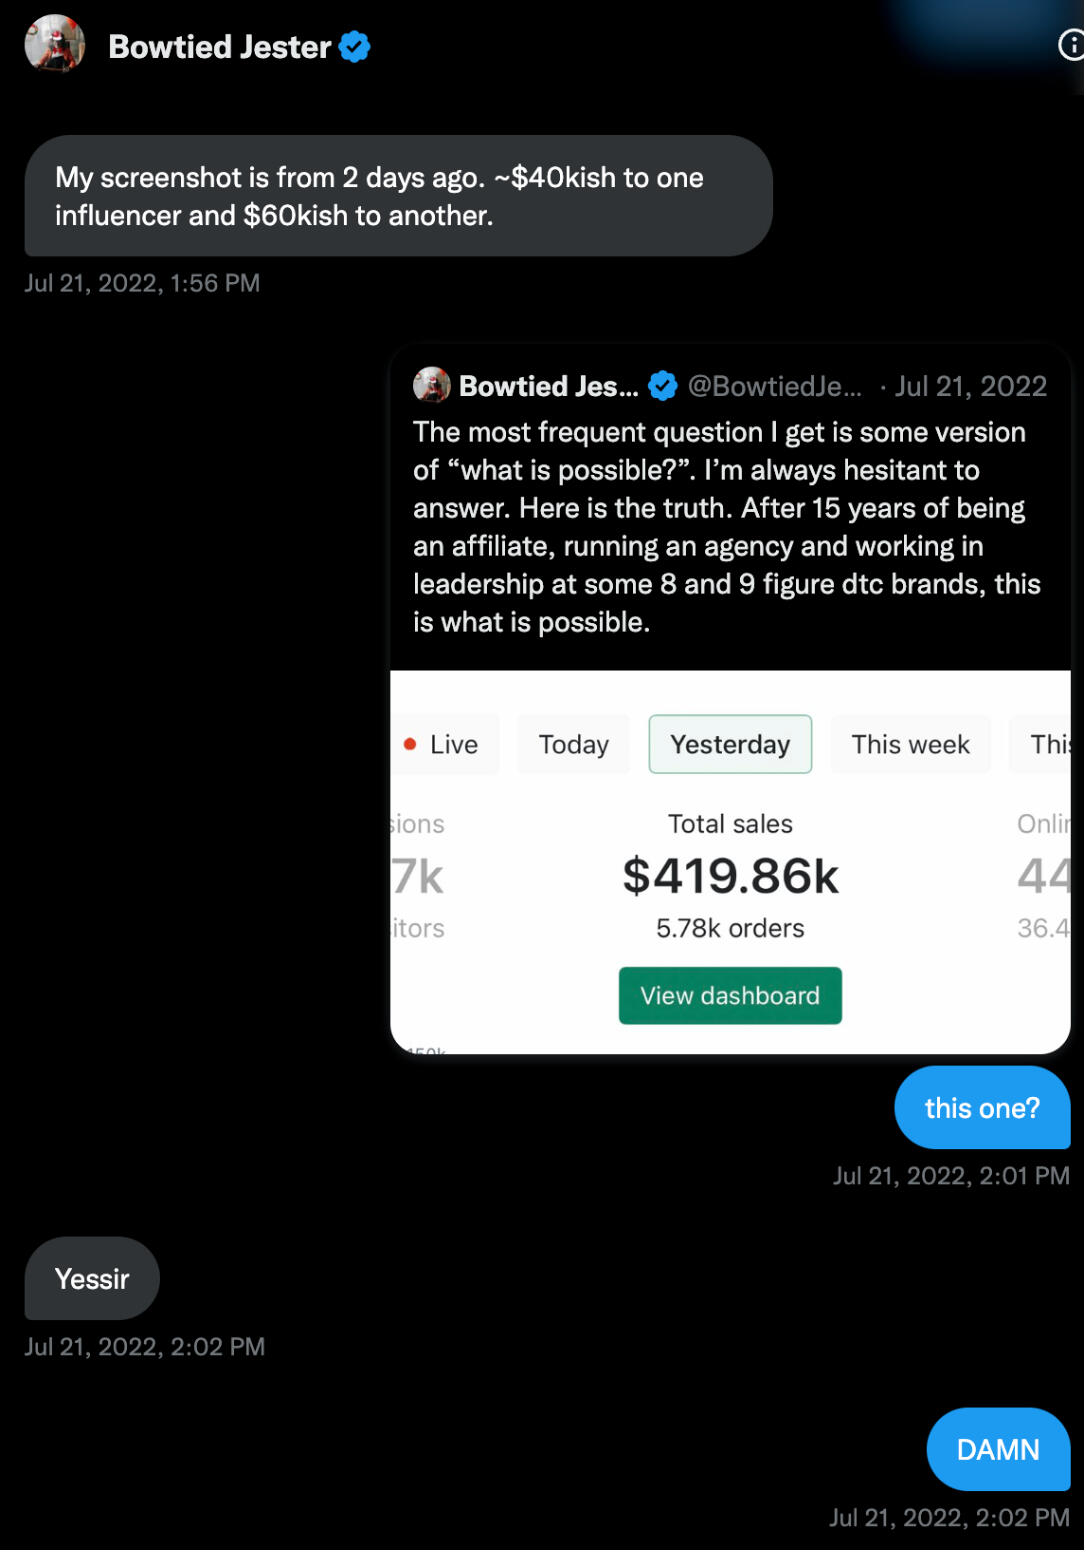Click Bowtied Jester's header profile avatar
The image size is (1086, 1552).
(54, 45)
